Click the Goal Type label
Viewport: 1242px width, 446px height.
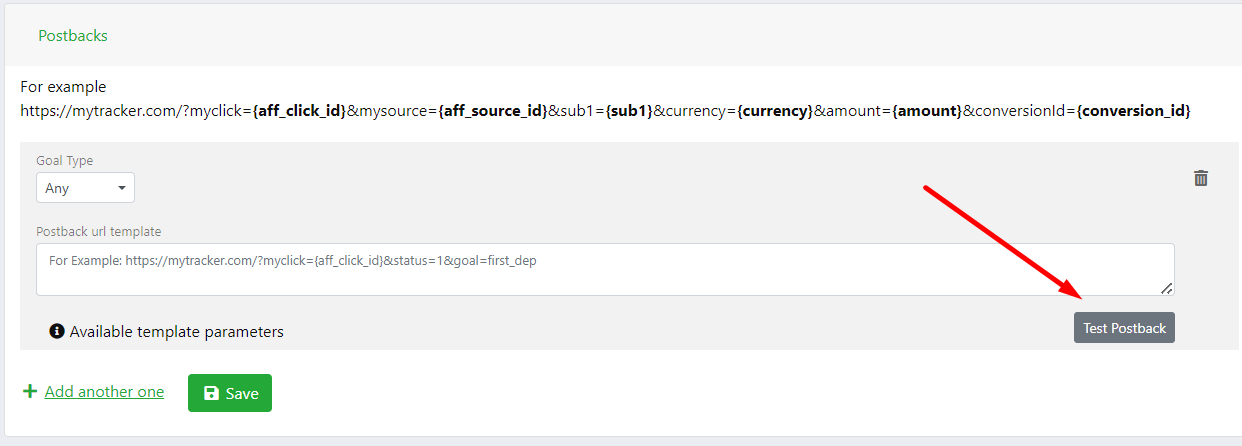click(x=64, y=160)
